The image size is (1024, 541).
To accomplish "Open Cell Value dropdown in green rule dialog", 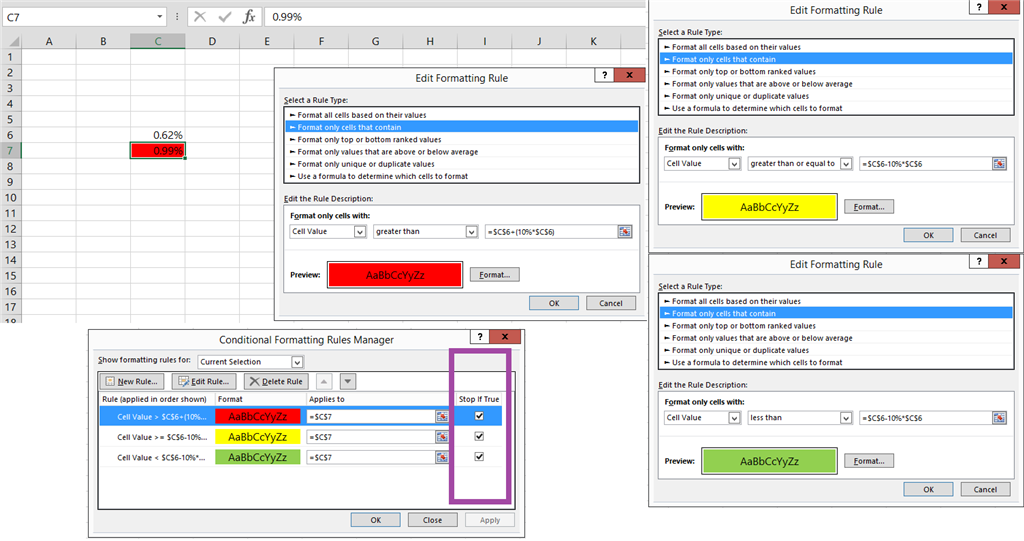I will click(x=734, y=418).
